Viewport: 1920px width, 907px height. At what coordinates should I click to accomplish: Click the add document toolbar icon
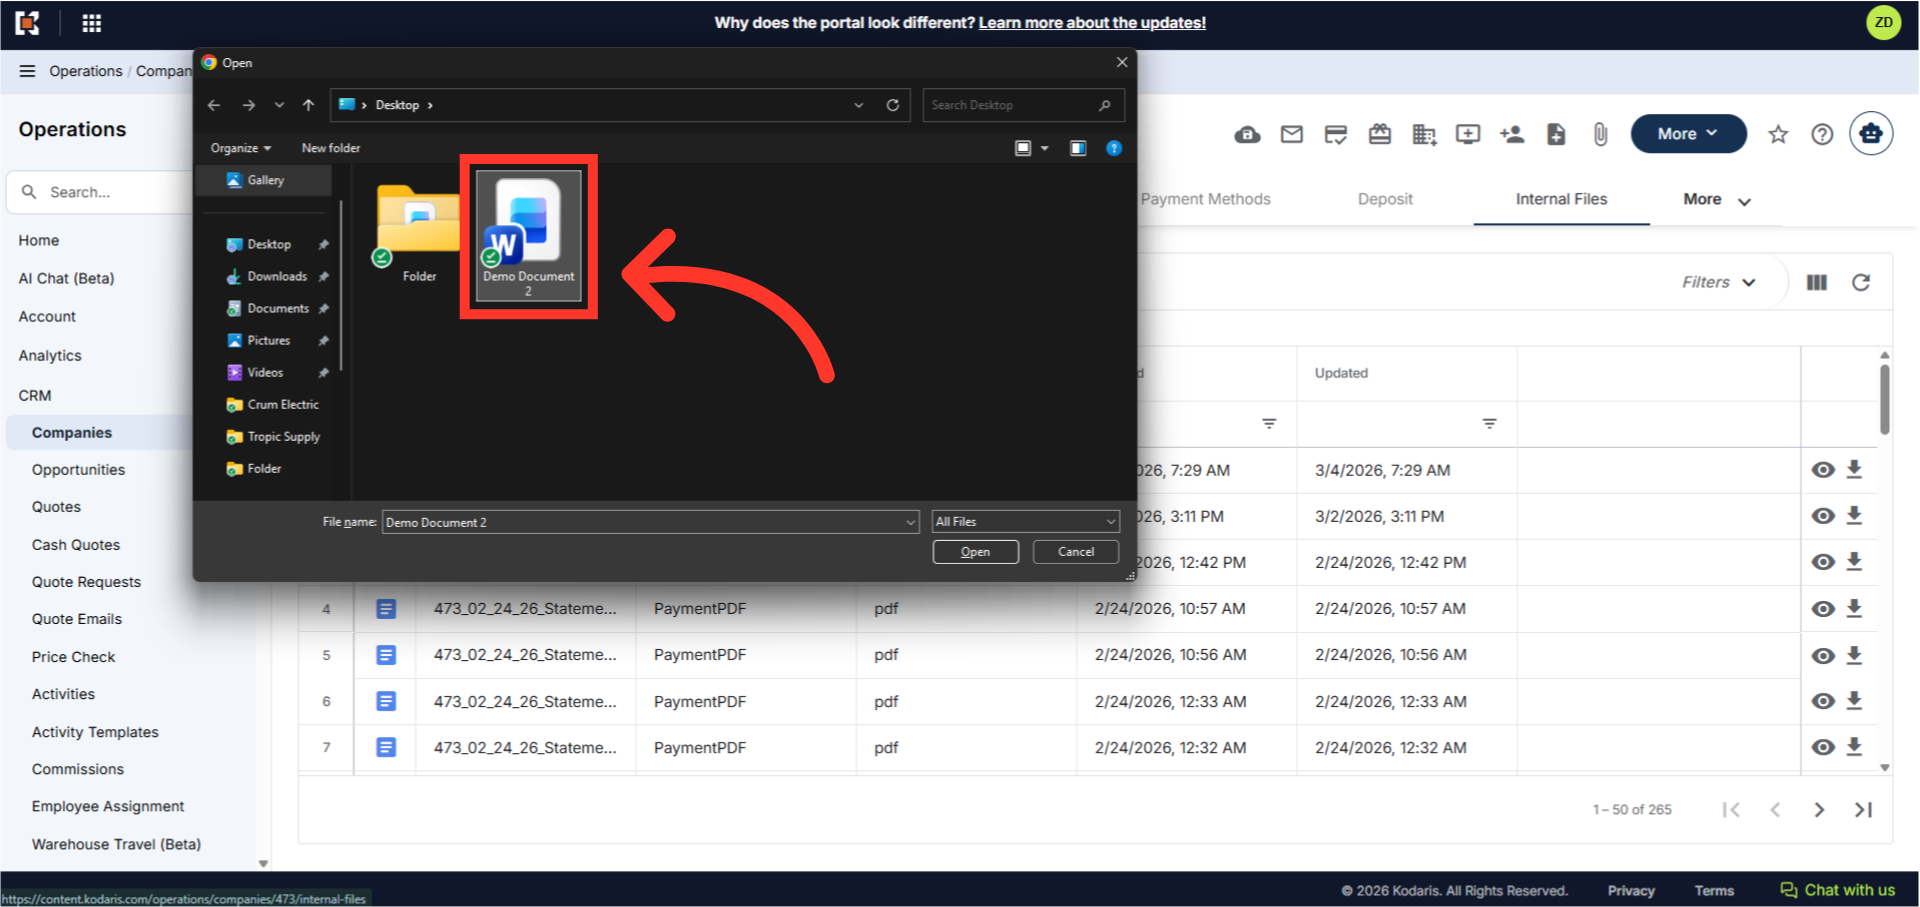pyautogui.click(x=1556, y=134)
